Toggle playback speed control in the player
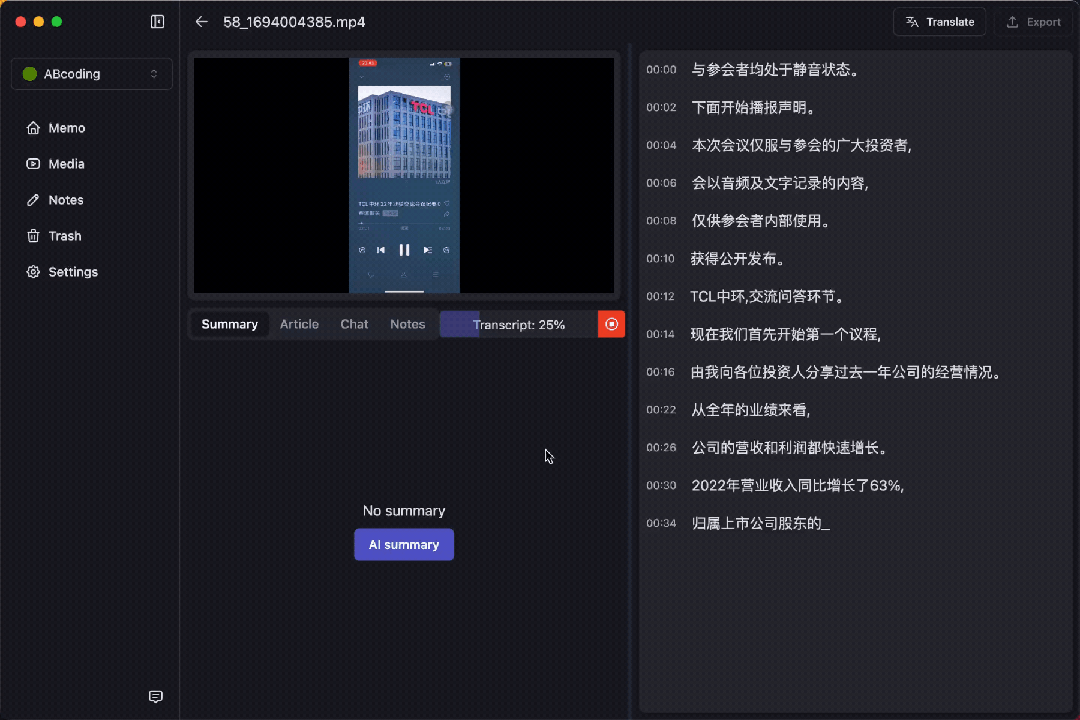Screen dimensions: 1080x720 446,250
